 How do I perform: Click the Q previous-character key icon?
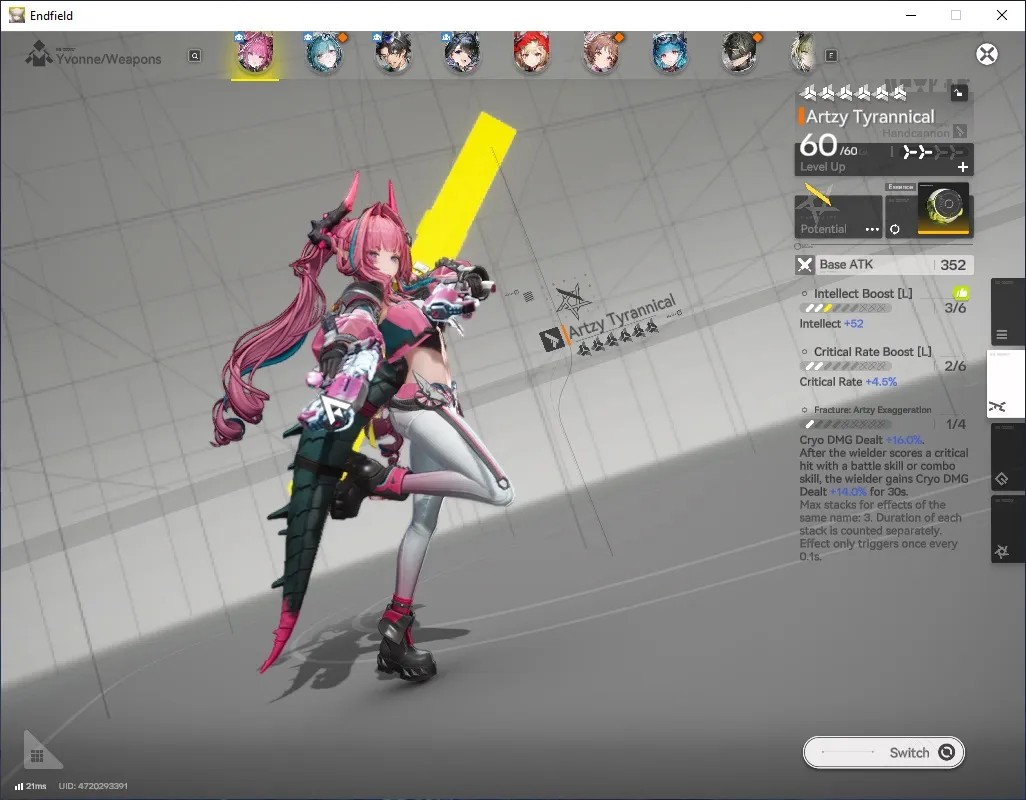(x=194, y=56)
